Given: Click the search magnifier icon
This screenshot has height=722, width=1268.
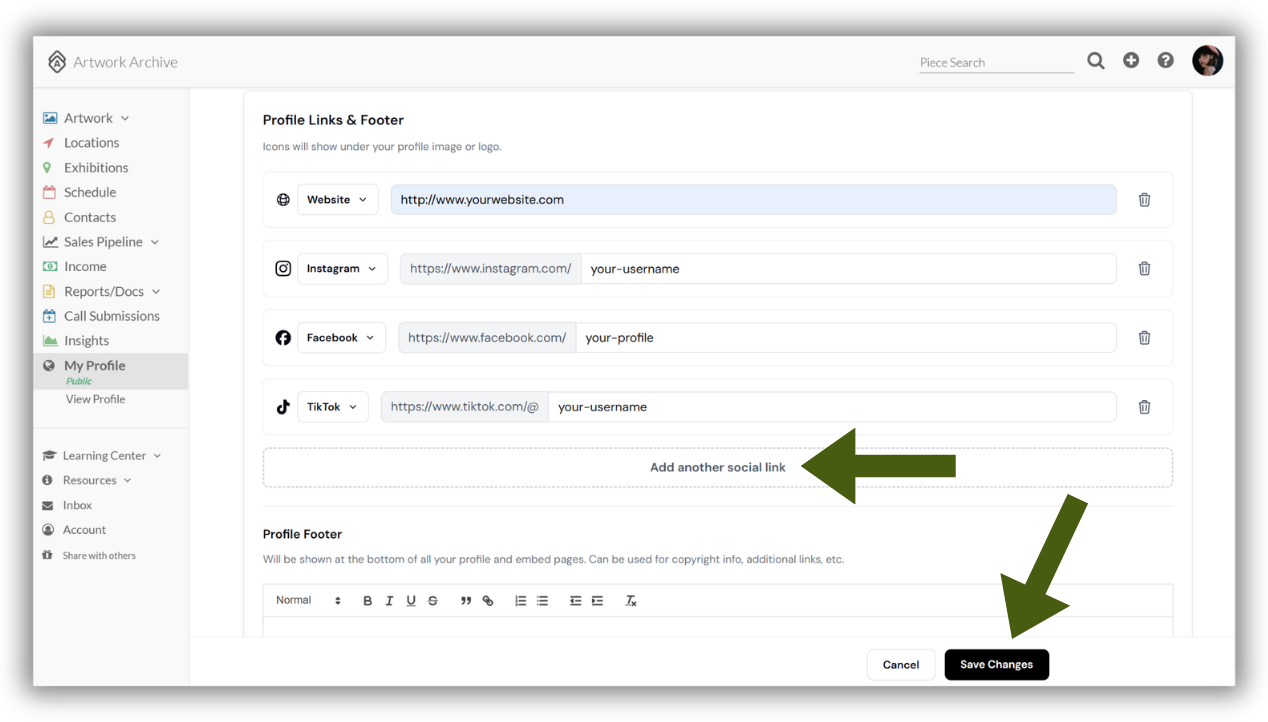Looking at the screenshot, I should (x=1096, y=61).
